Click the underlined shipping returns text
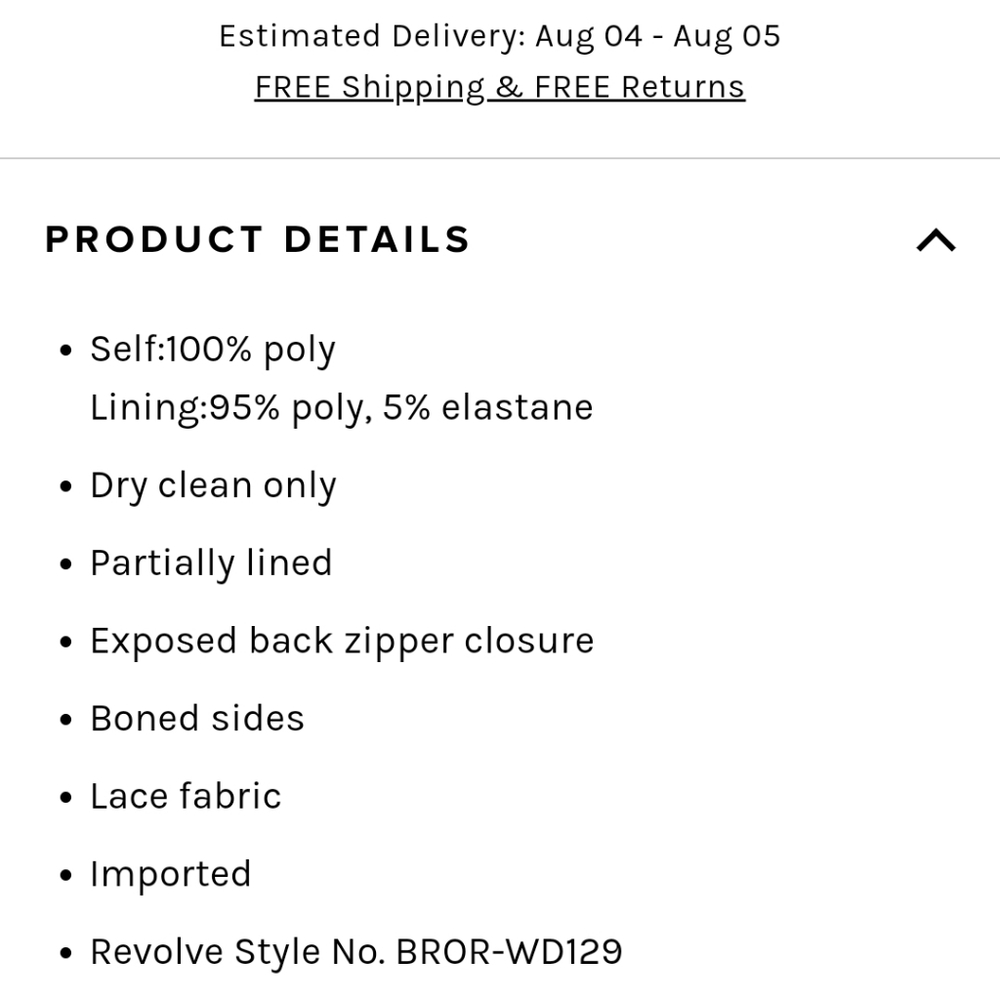The image size is (1000, 1000). 498,87
